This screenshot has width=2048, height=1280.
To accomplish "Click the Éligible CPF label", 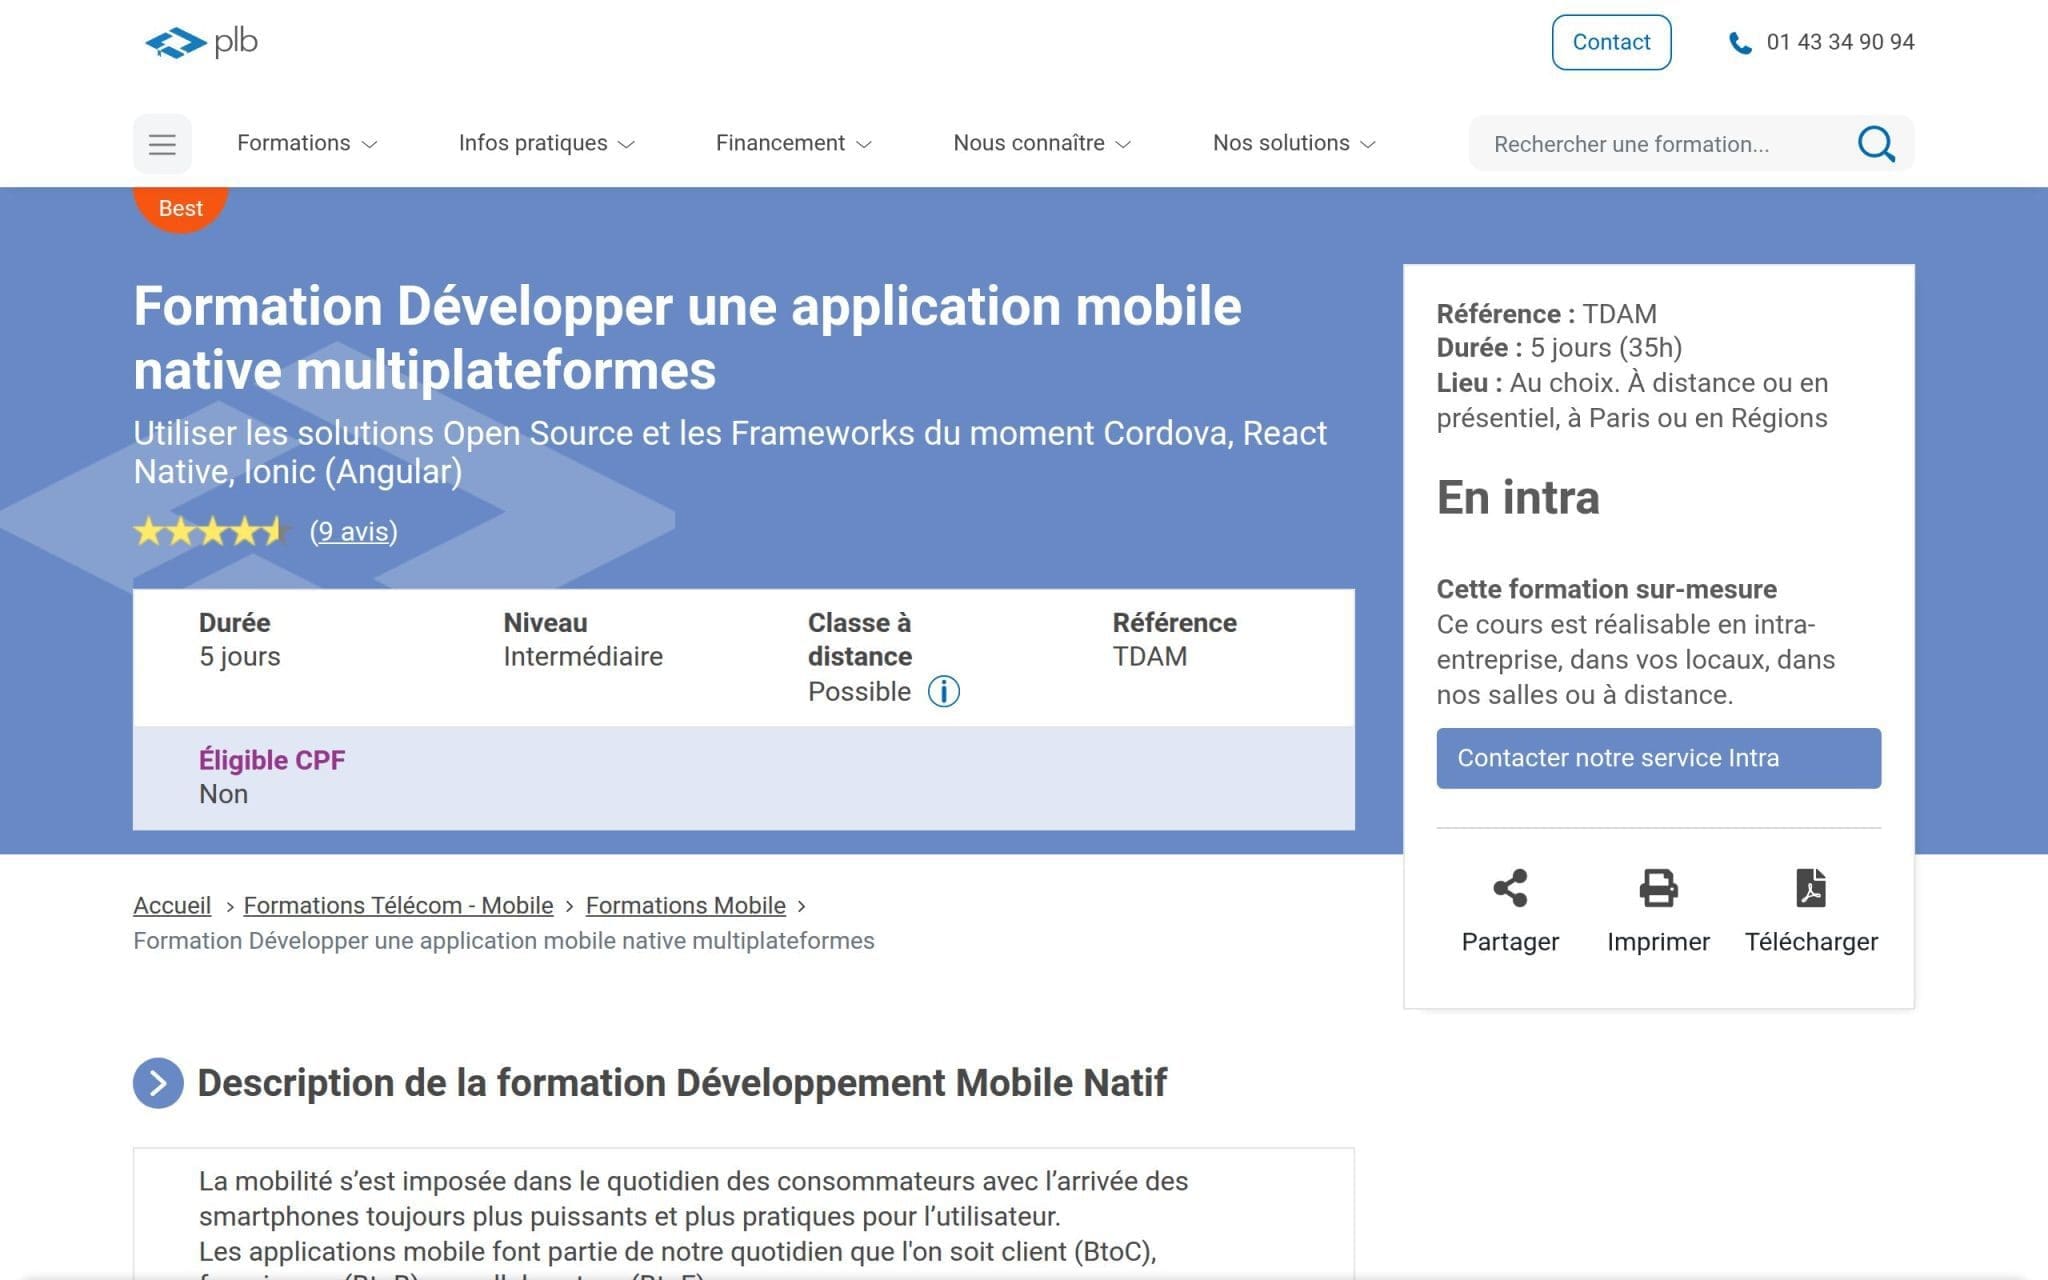I will tap(272, 760).
